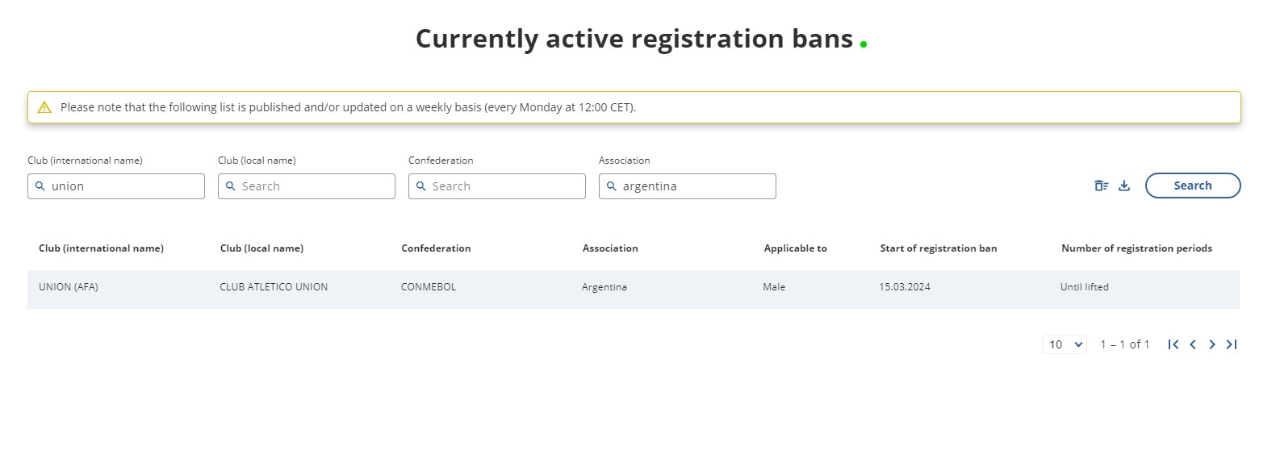This screenshot has width=1280, height=467.
Task: Click the Start of registration ban column header
Action: 938,249
